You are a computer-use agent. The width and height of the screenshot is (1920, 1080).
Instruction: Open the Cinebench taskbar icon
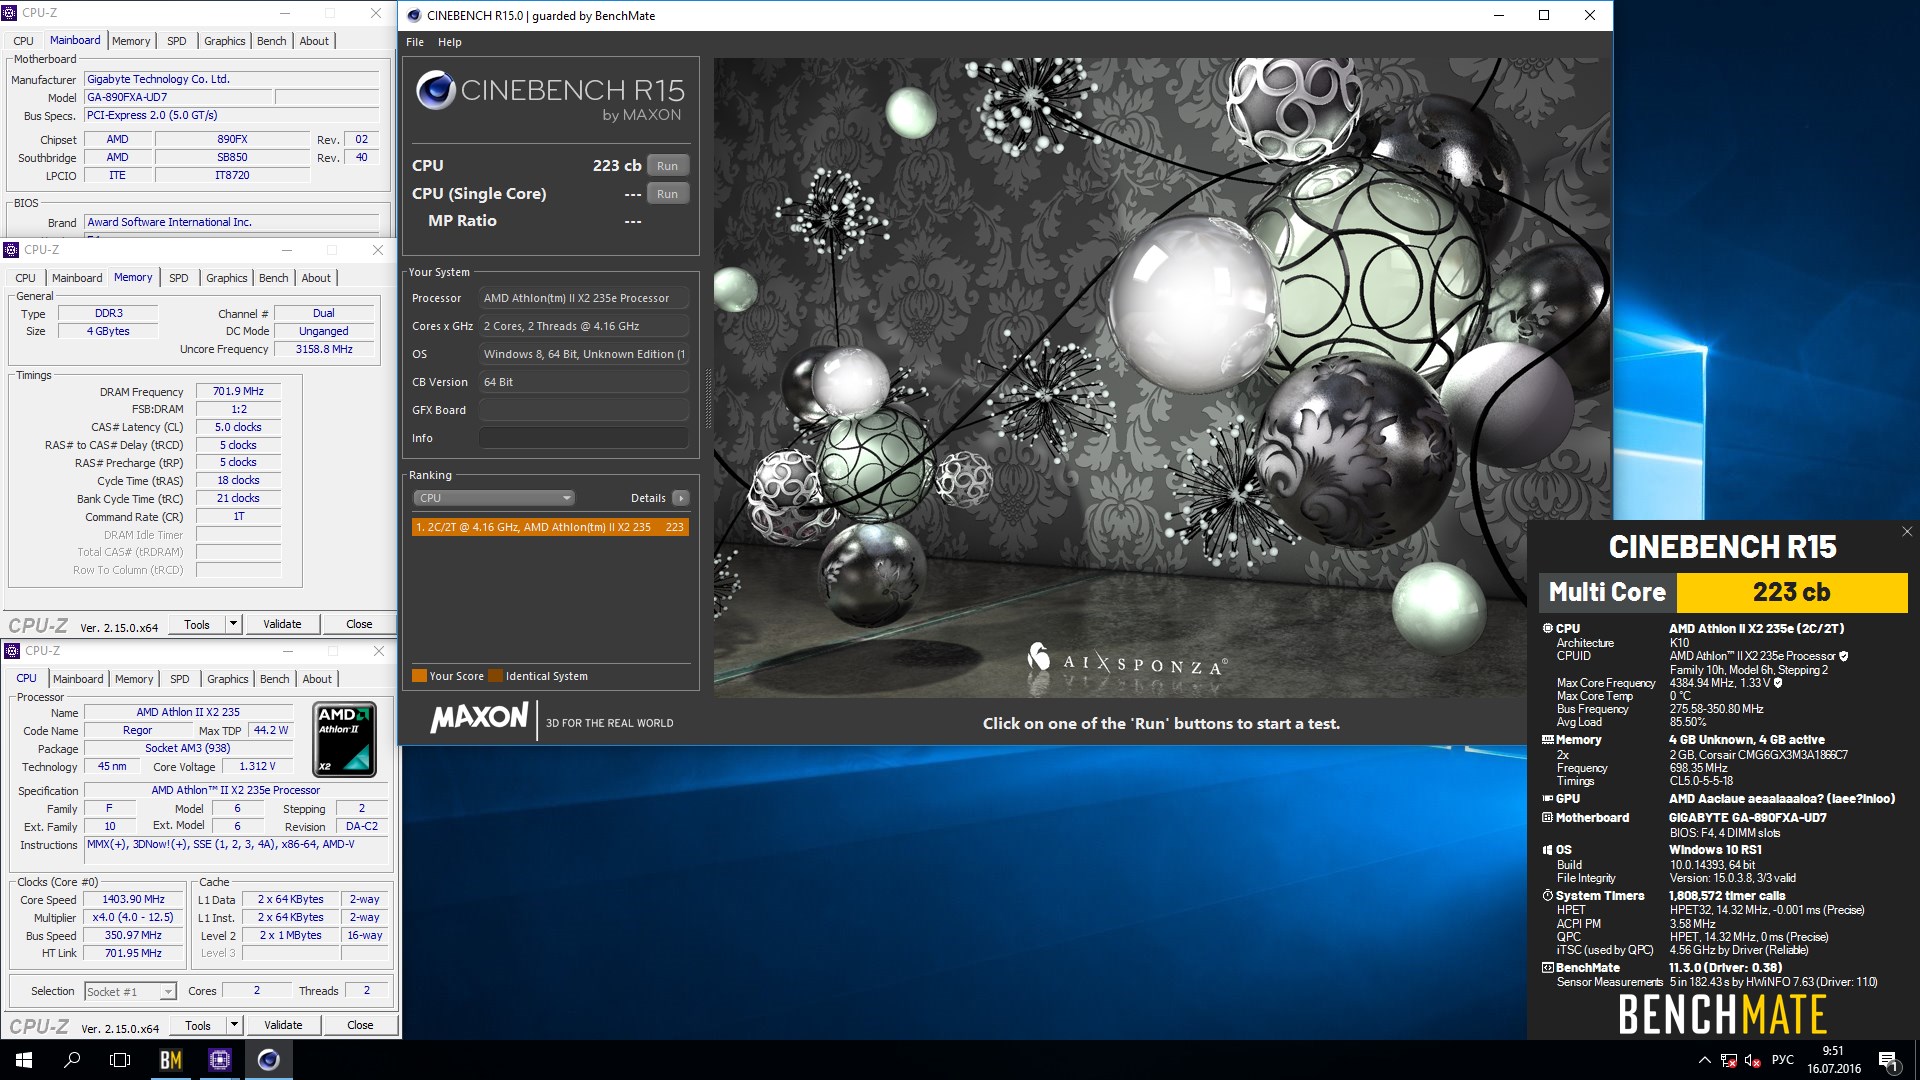coord(268,1060)
